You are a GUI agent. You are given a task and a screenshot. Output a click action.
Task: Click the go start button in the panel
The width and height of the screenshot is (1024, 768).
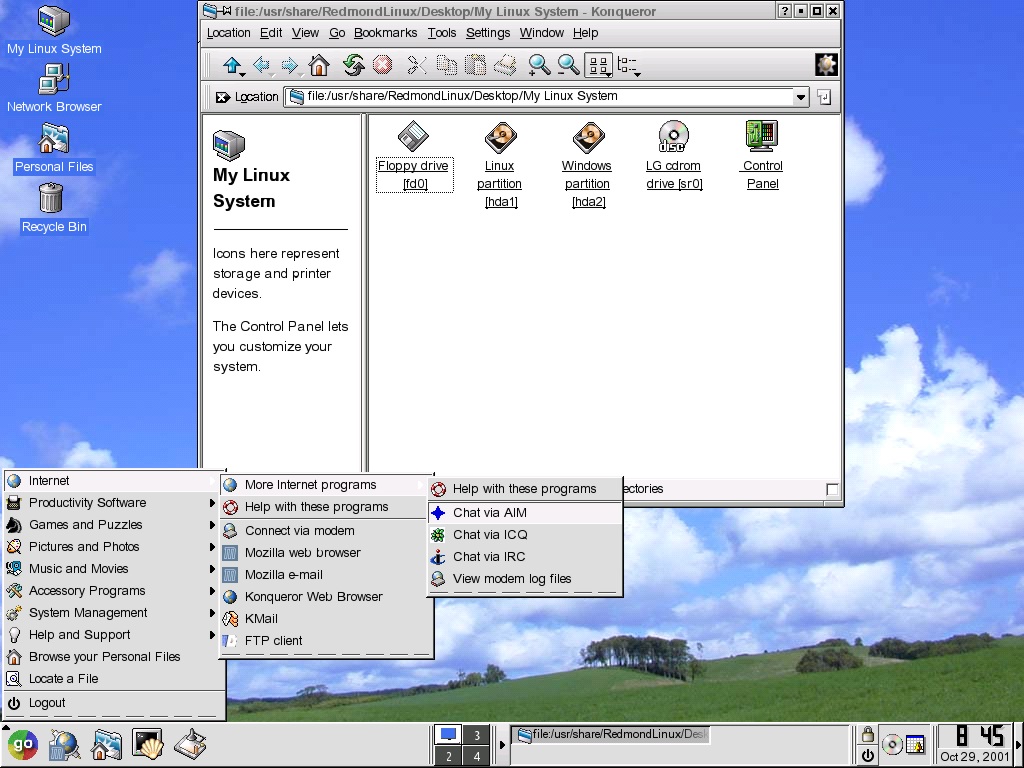tap(23, 744)
